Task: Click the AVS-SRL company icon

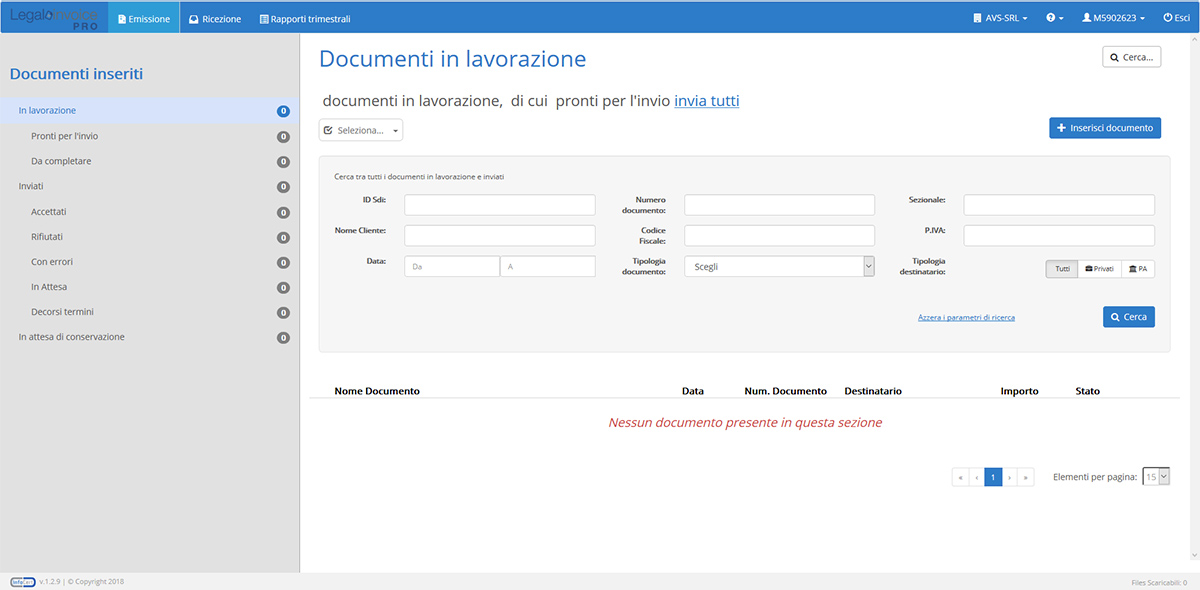Action: (x=977, y=17)
